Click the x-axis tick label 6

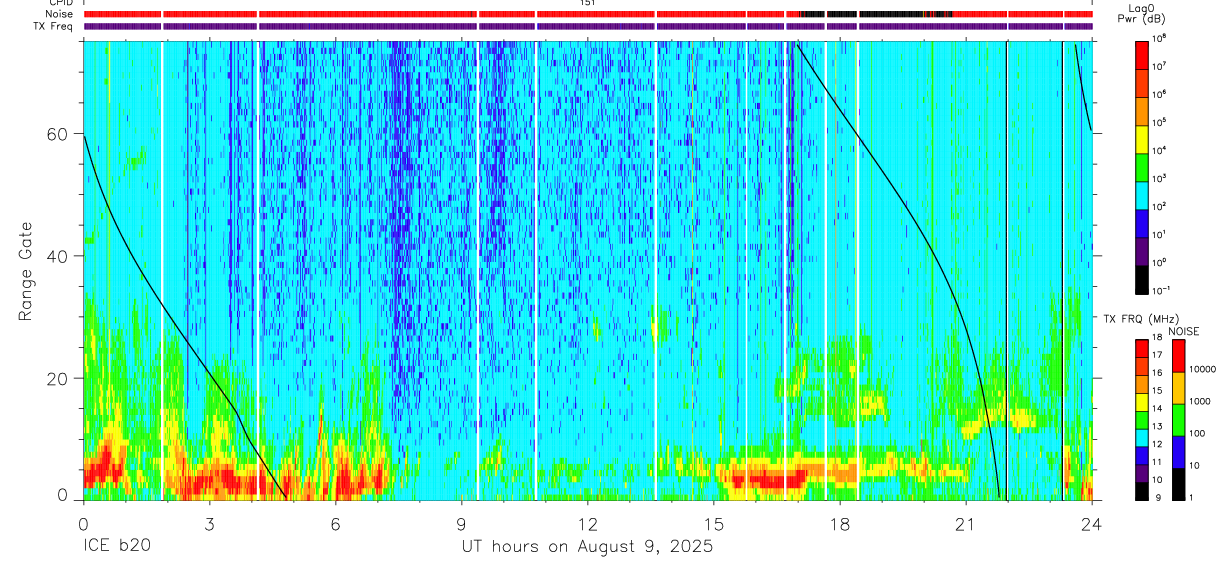point(335,524)
